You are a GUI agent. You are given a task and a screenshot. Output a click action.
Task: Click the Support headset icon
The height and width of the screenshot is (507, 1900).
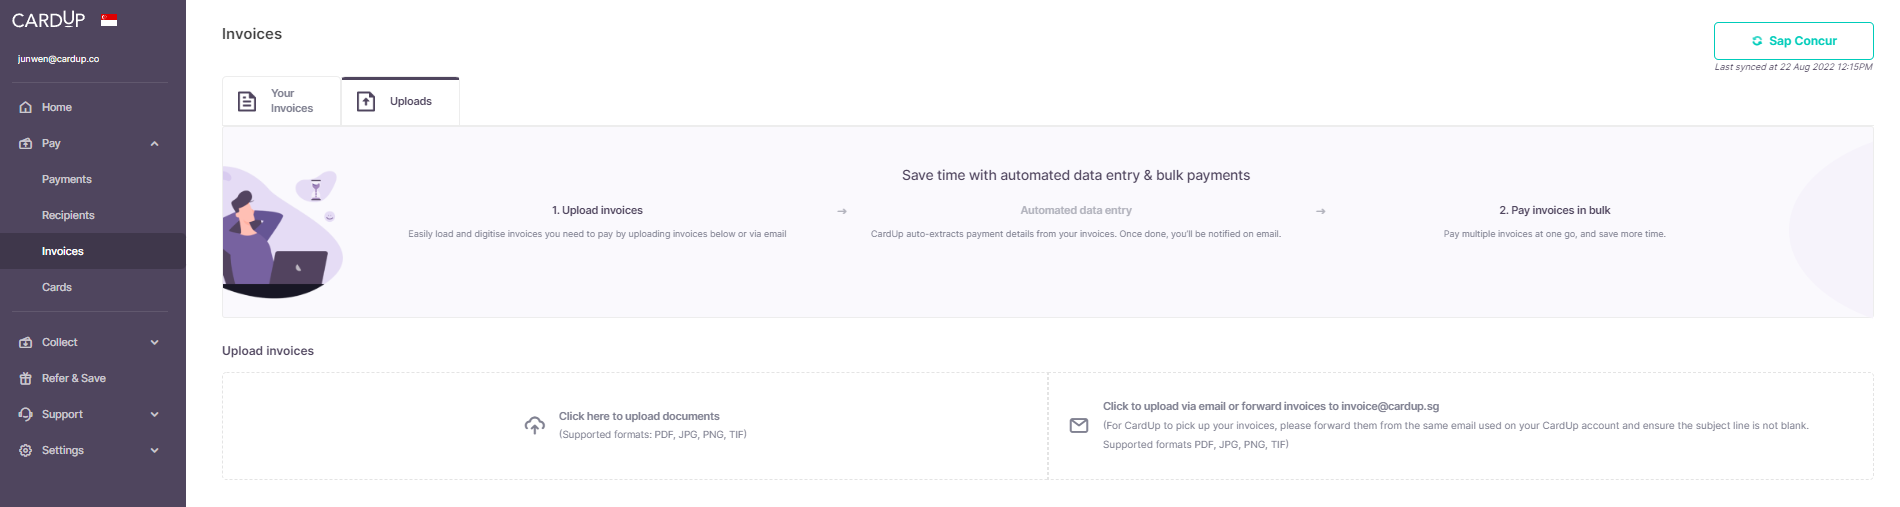coord(26,415)
